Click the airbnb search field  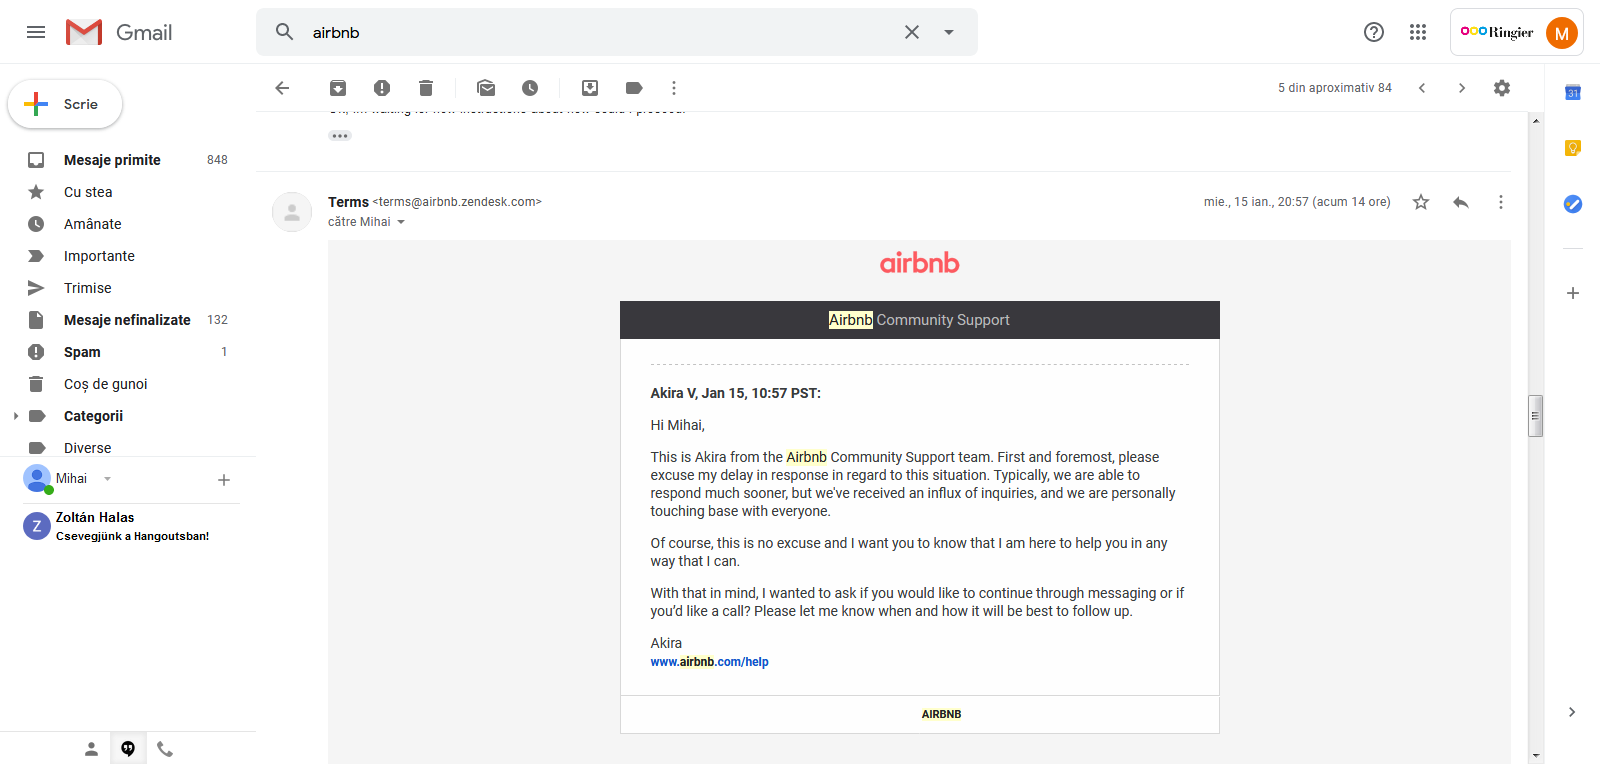coord(600,32)
